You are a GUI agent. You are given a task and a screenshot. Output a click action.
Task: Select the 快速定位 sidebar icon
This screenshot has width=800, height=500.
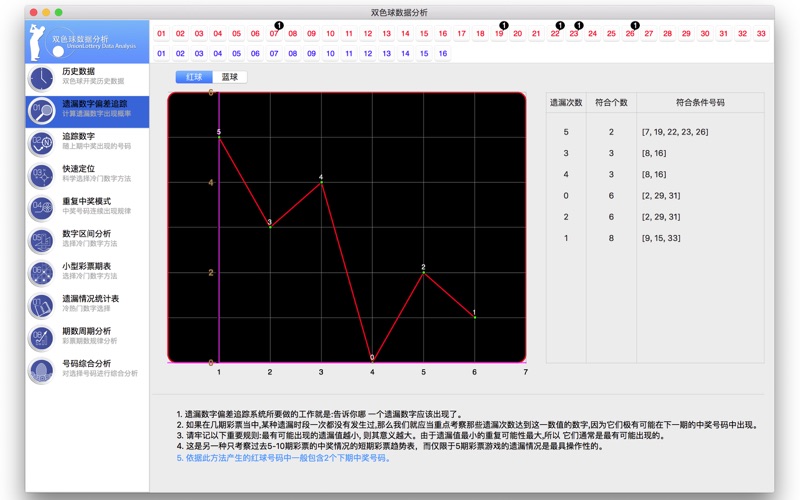(x=41, y=176)
